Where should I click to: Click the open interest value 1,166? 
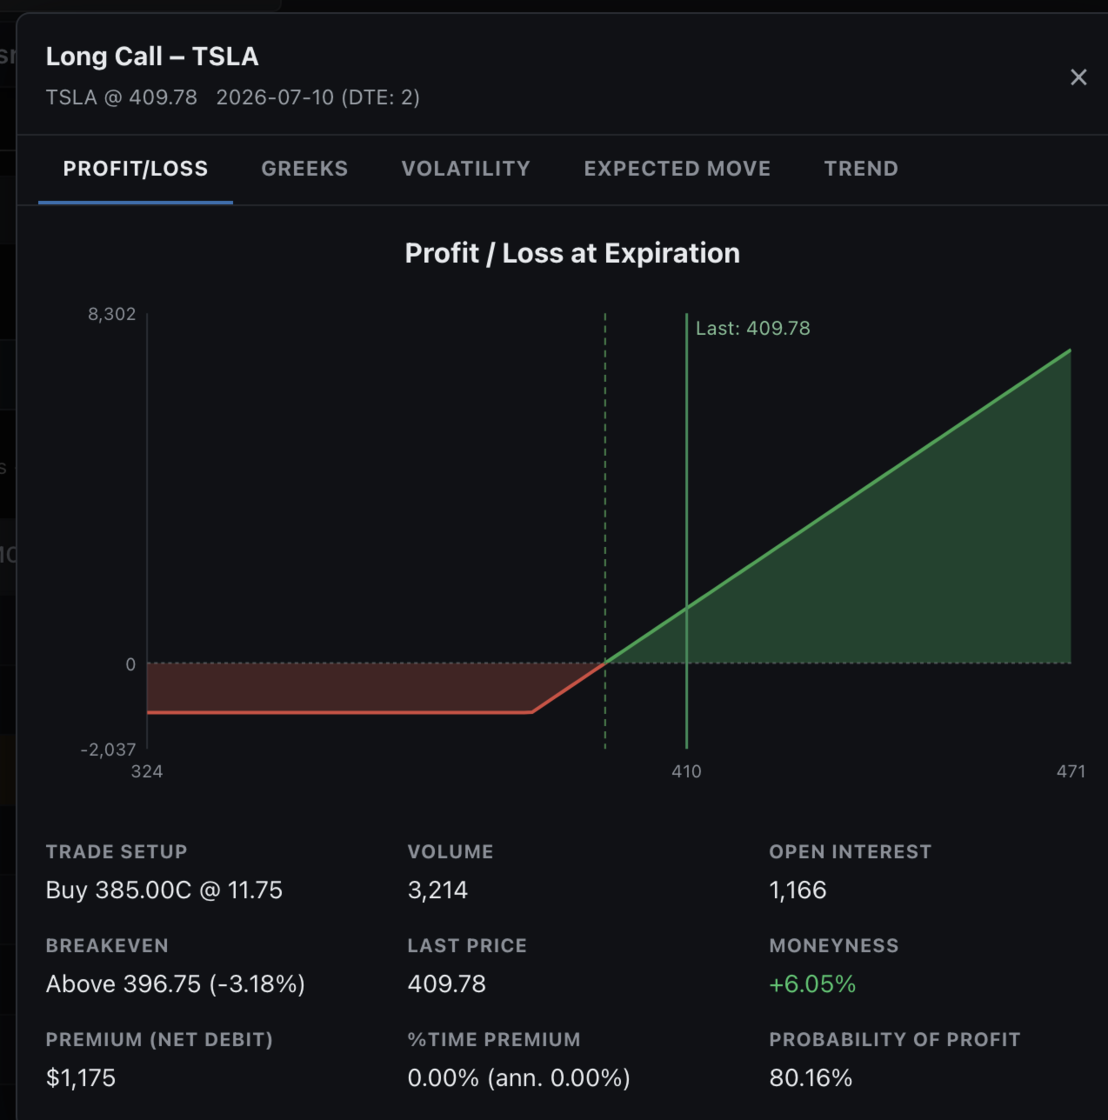point(797,890)
